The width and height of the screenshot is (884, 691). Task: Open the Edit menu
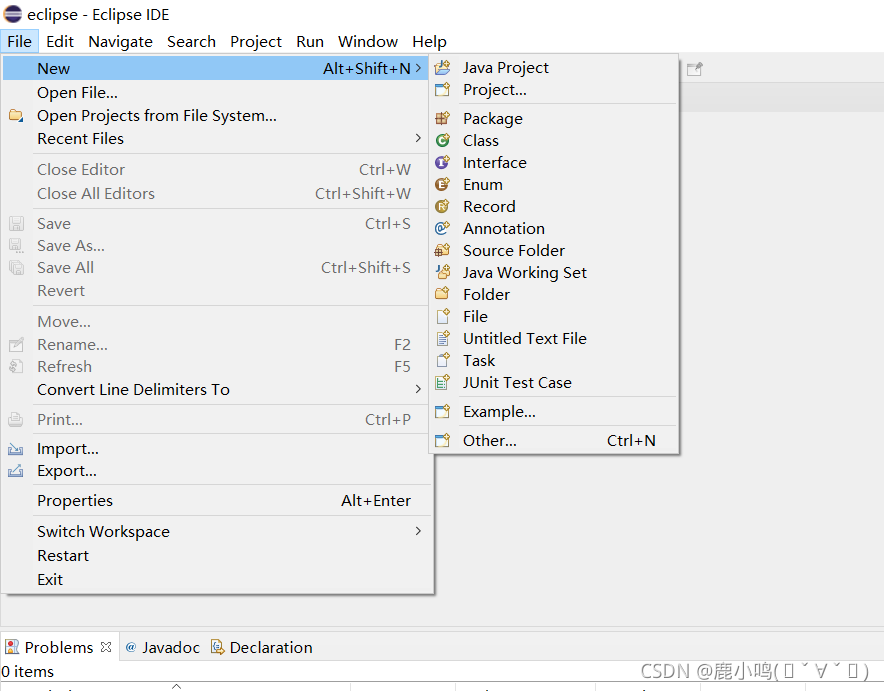tap(60, 42)
